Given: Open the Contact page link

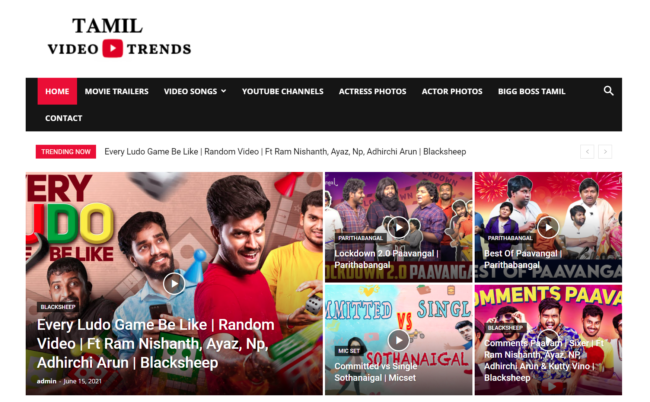Looking at the screenshot, I should click(63, 118).
